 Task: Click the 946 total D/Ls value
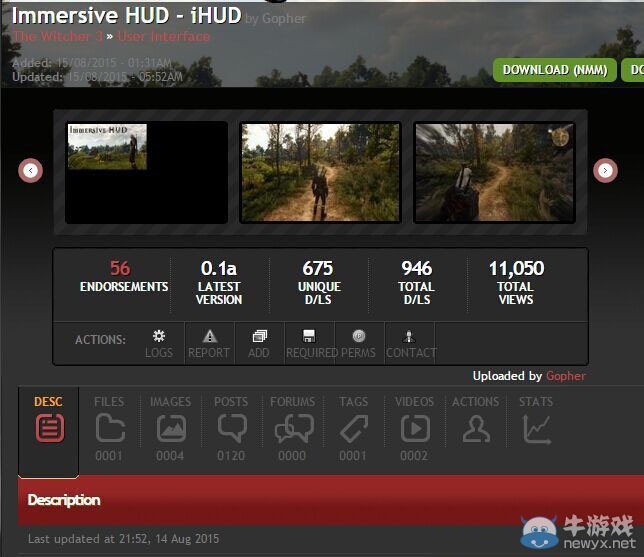pyautogui.click(x=417, y=268)
